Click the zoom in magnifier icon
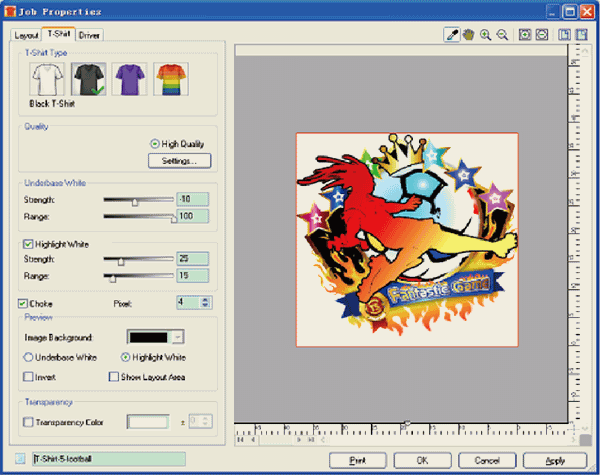Image resolution: width=600 pixels, height=475 pixels. tap(485, 34)
